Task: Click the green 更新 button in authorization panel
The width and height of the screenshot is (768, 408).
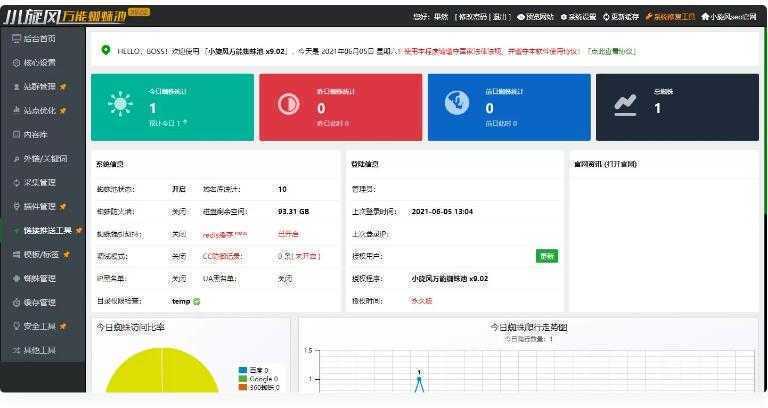Action: pos(547,256)
